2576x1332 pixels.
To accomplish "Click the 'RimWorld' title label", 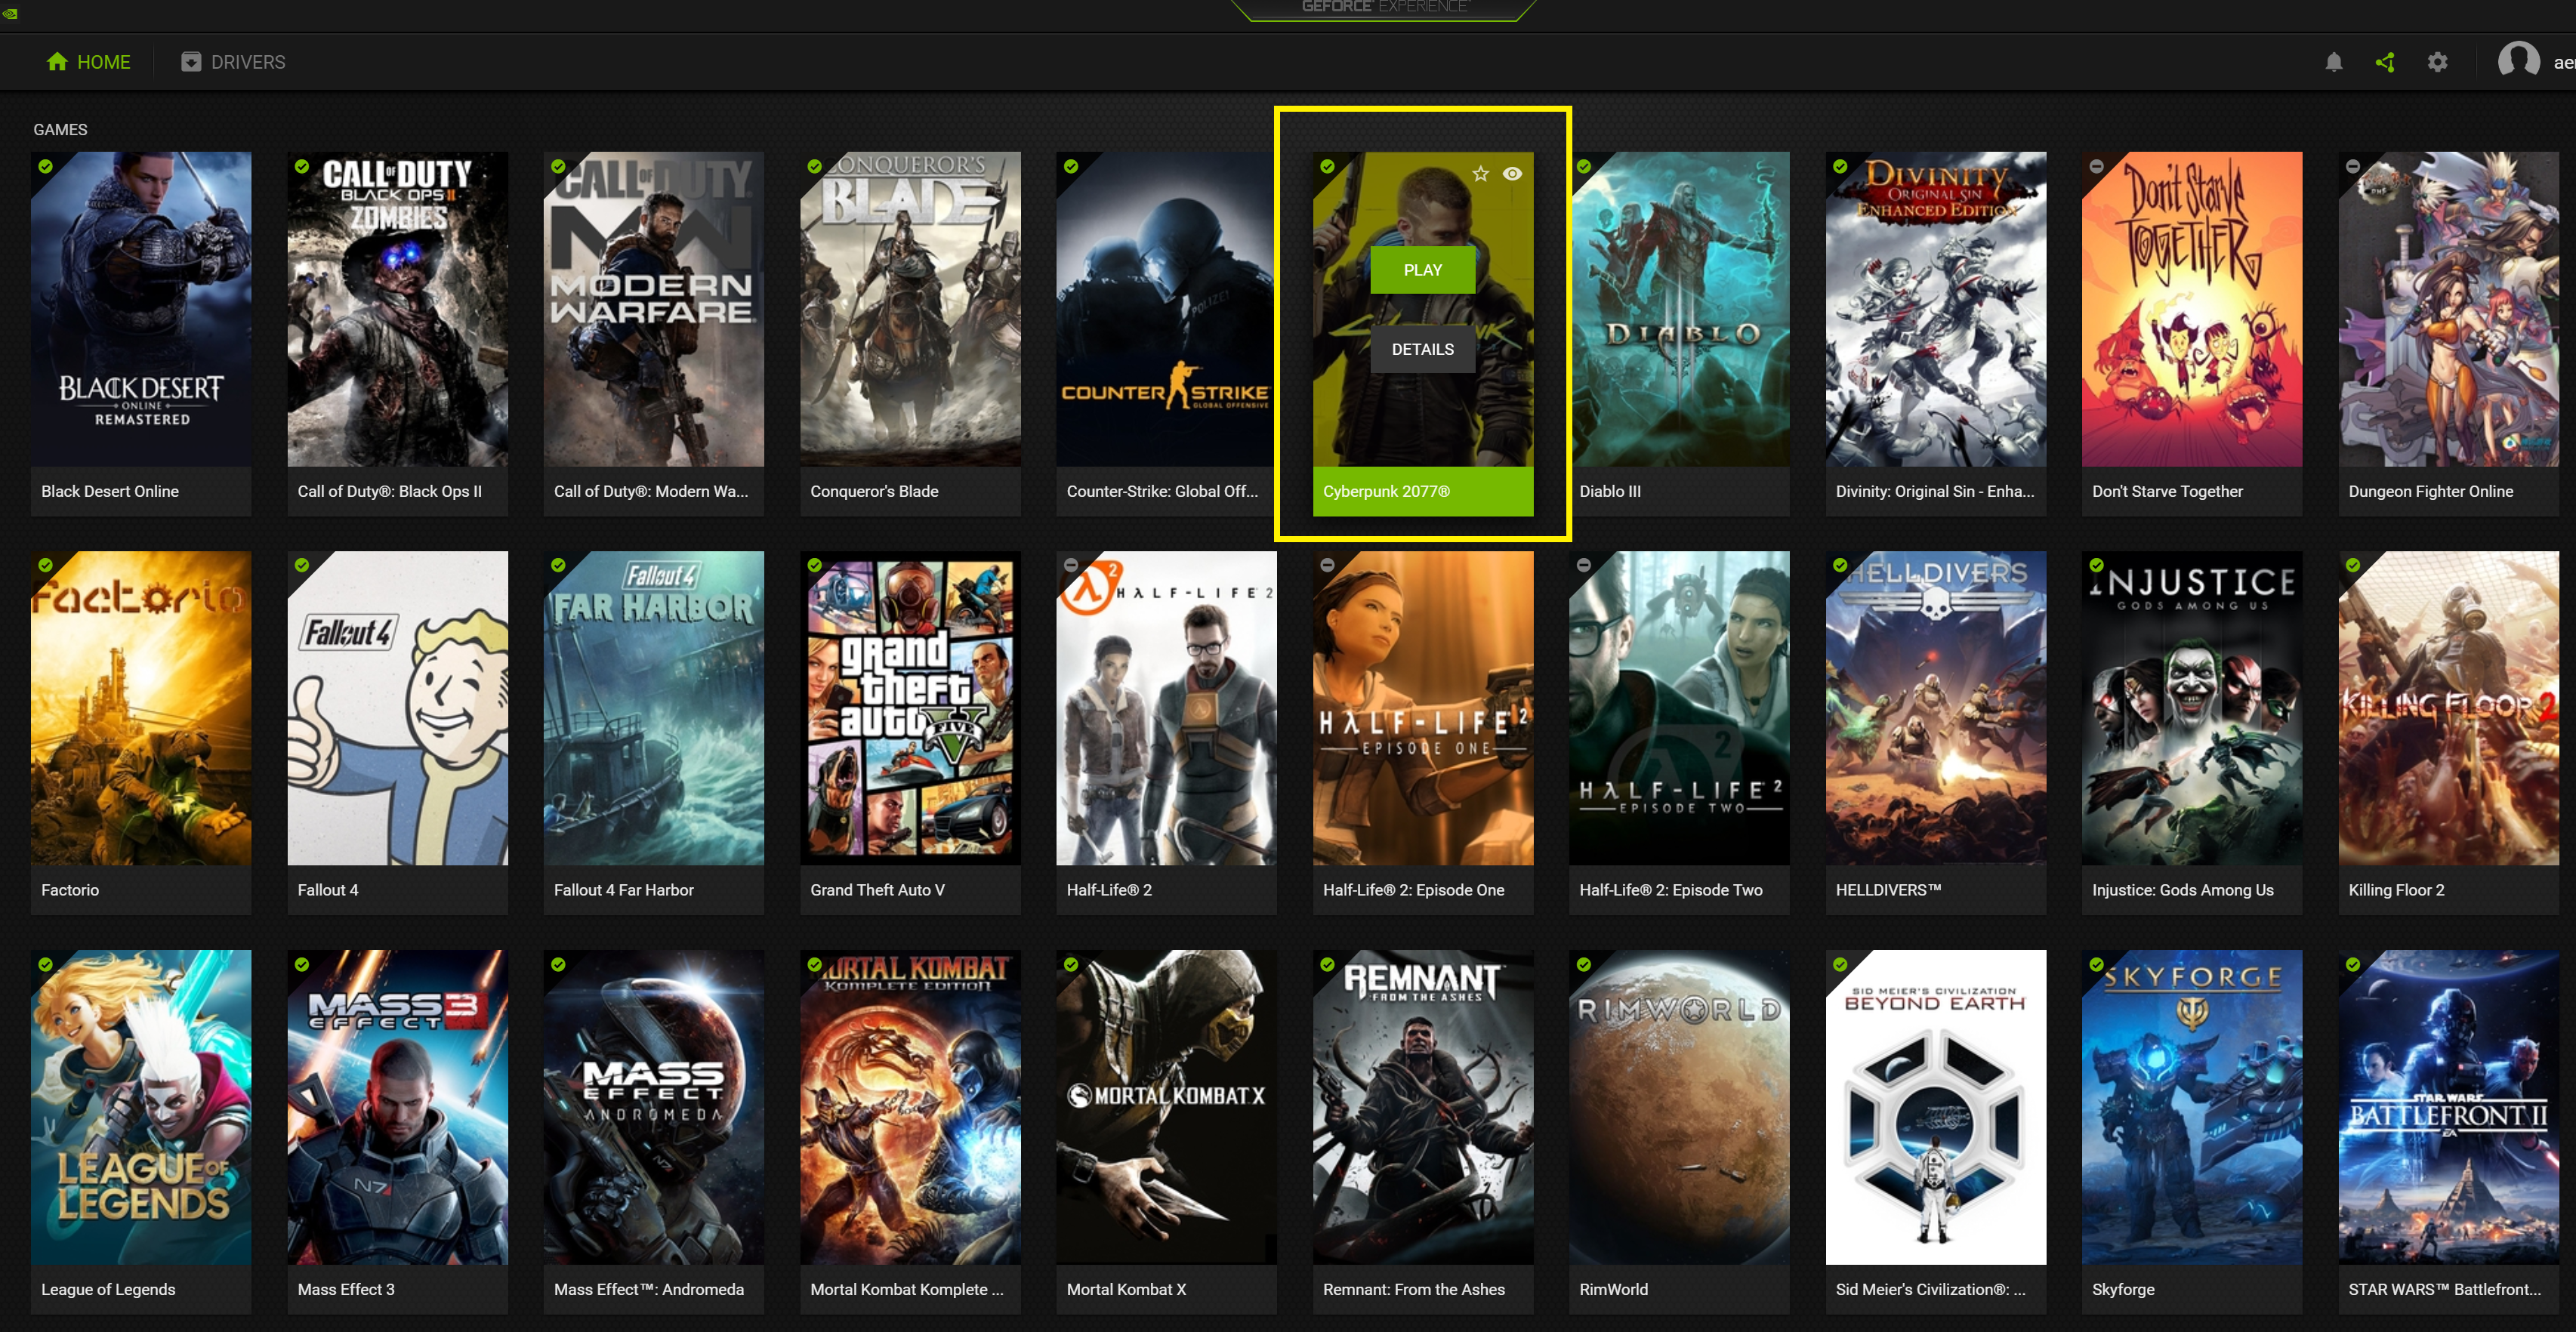I will (x=1613, y=1289).
